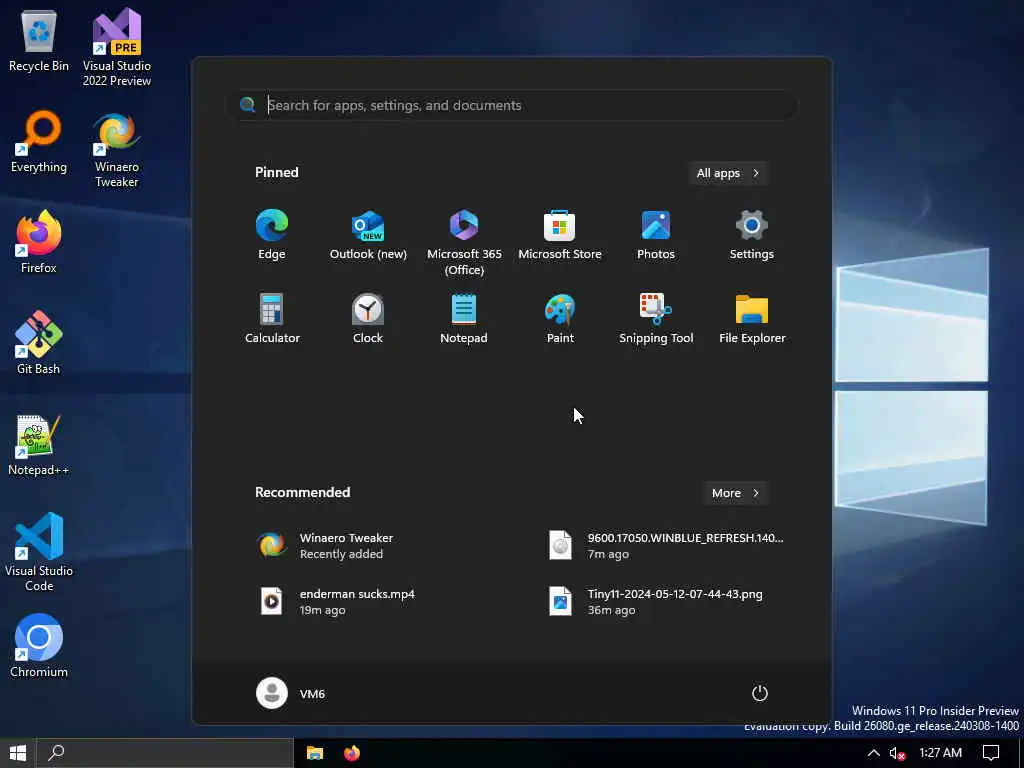Screen dimensions: 1024x768
Task: Launch Photos from pinned apps
Action: pyautogui.click(x=656, y=235)
